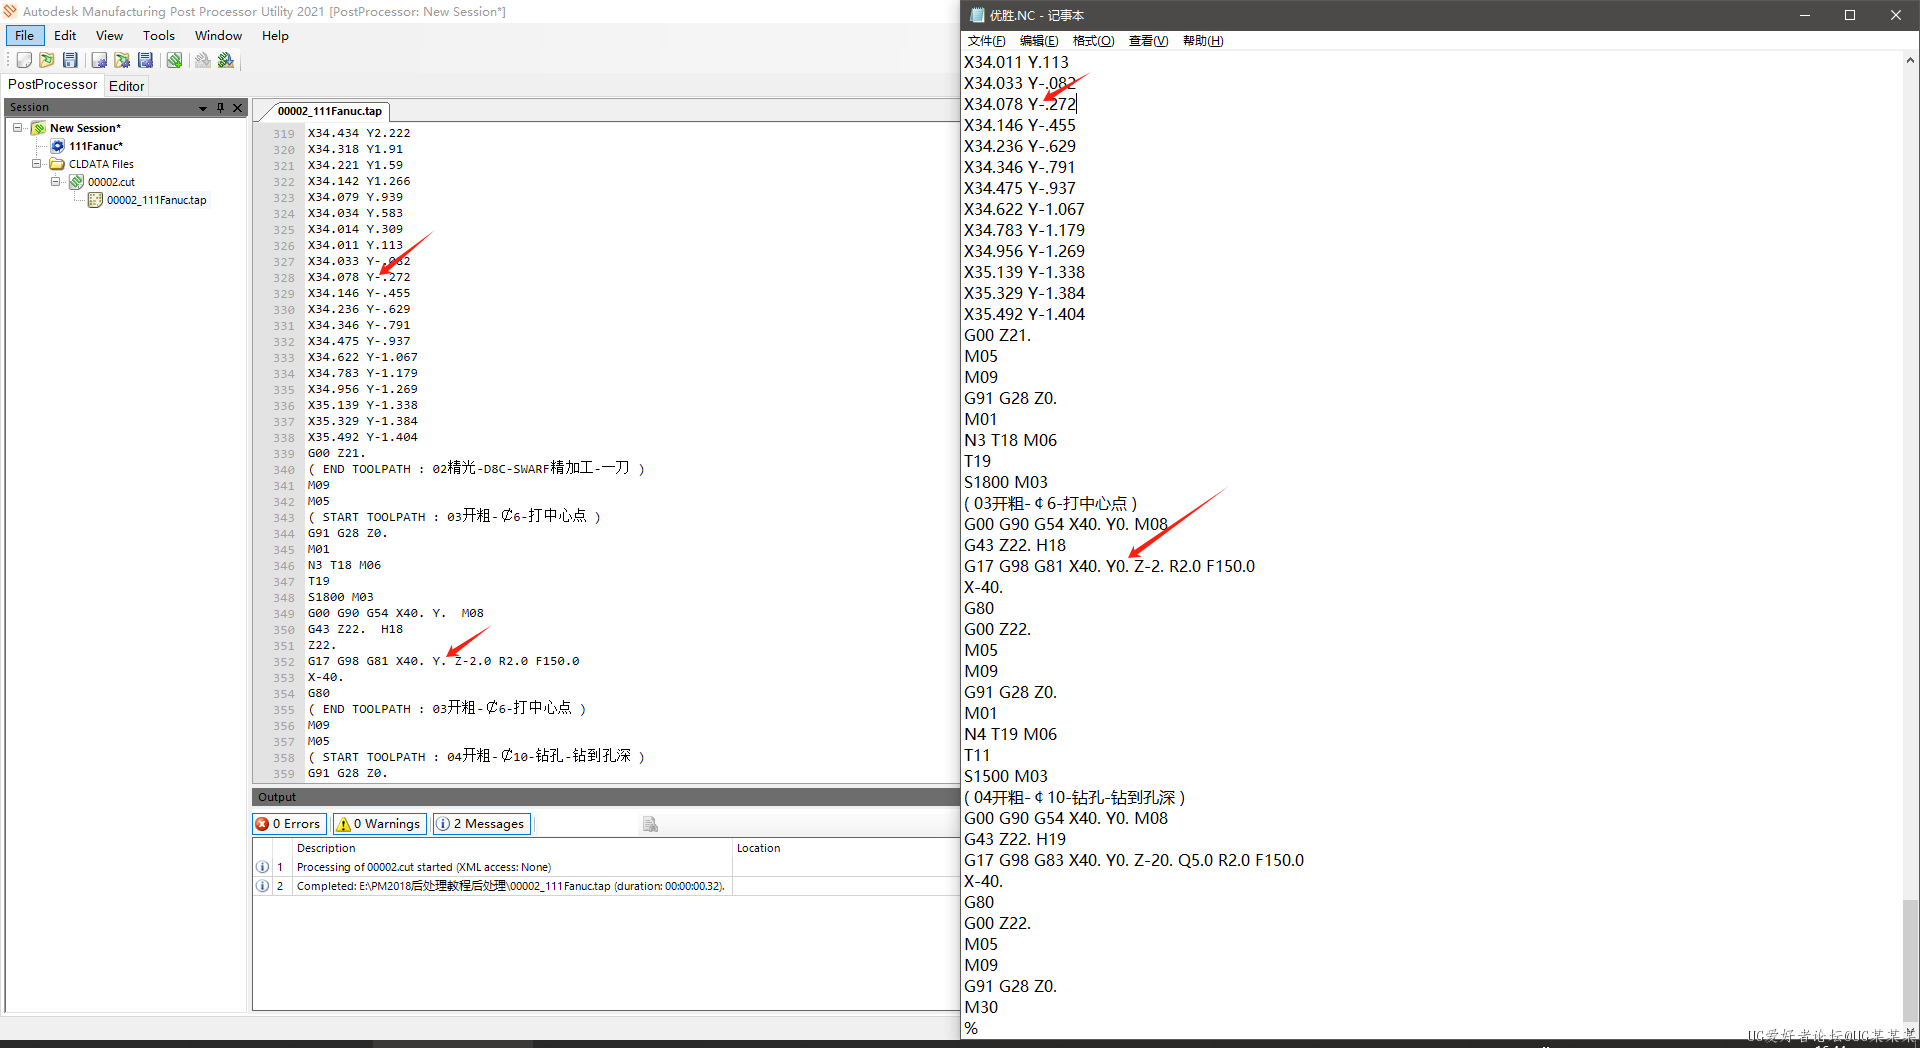Open the View menu
The height and width of the screenshot is (1048, 1920).
(109, 36)
